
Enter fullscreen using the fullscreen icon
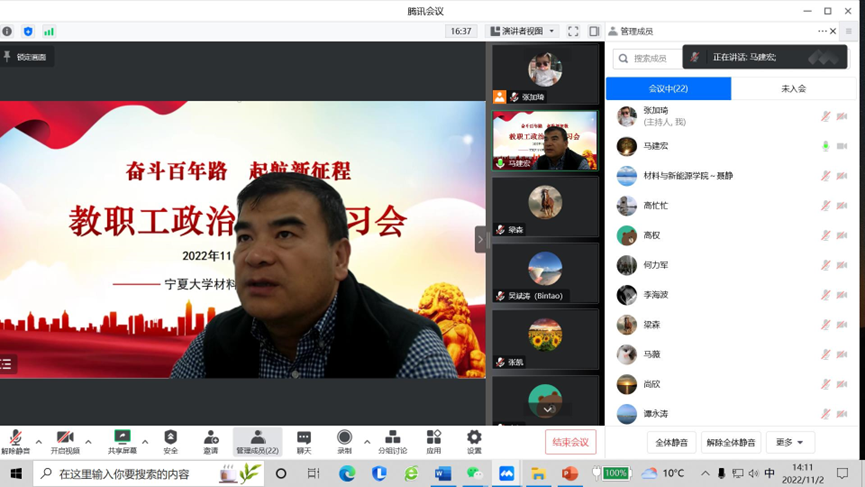pos(573,31)
